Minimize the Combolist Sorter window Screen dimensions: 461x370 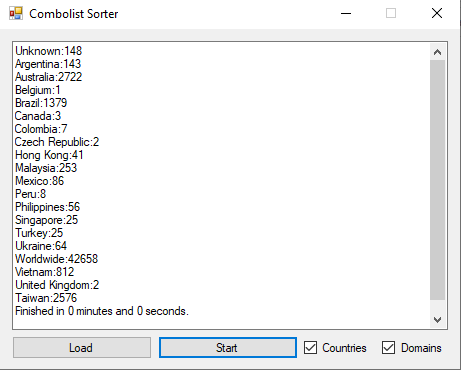(346, 14)
